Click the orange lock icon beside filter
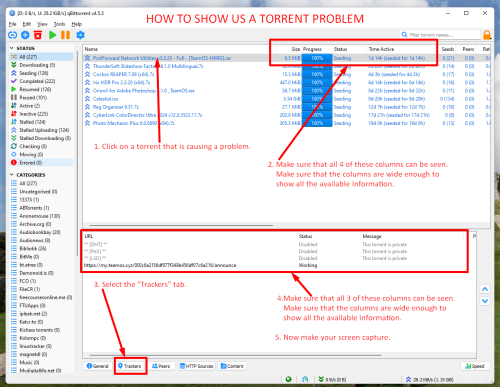 487,35
